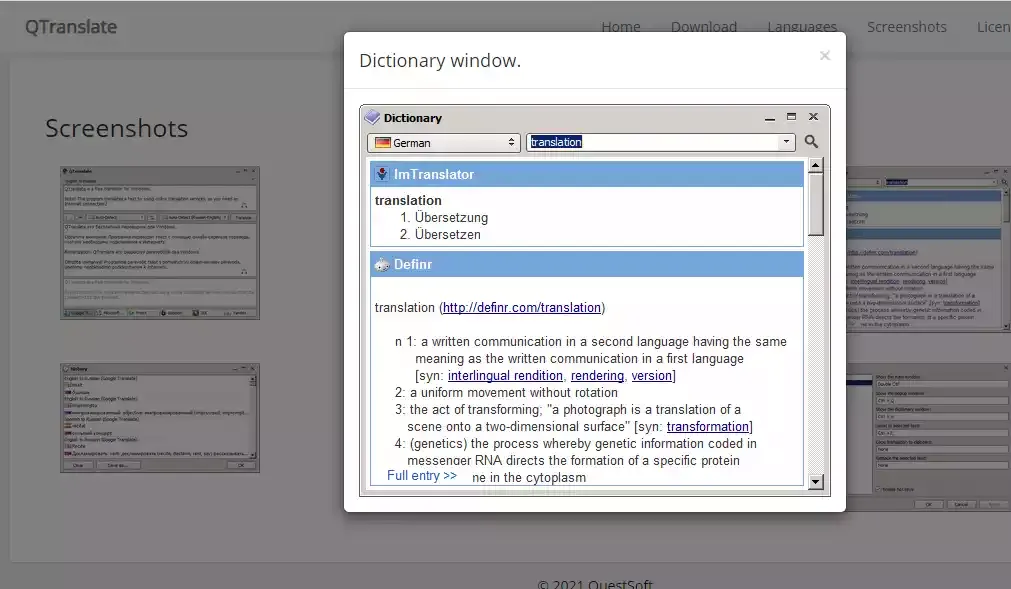Expand the translation search history dropdown arrow
Viewport: 1011px width, 589px height.
click(x=786, y=142)
